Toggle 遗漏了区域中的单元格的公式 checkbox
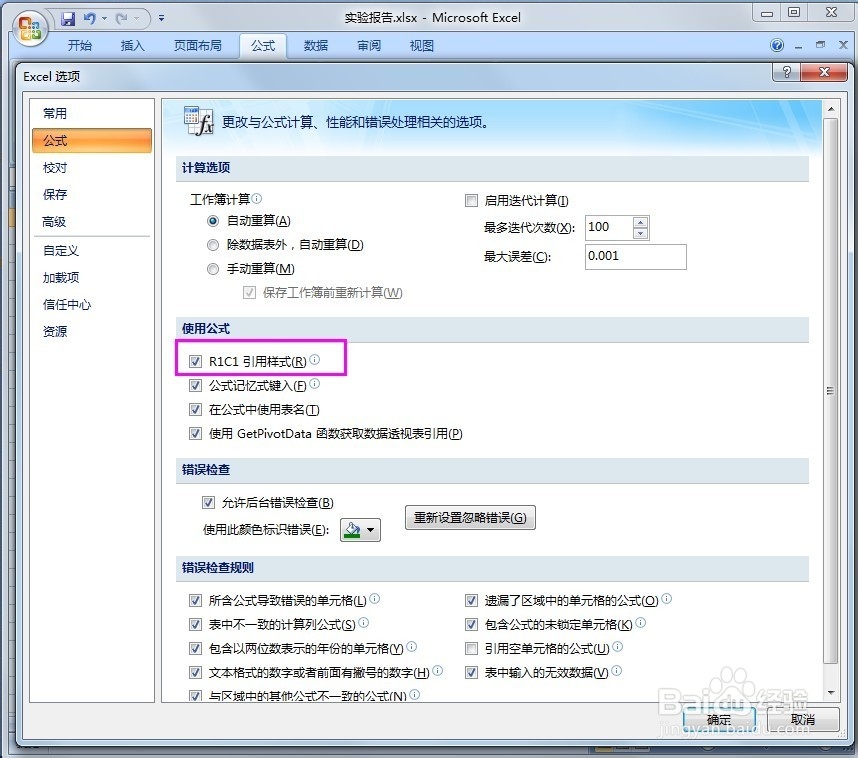The width and height of the screenshot is (858, 758). tap(471, 601)
